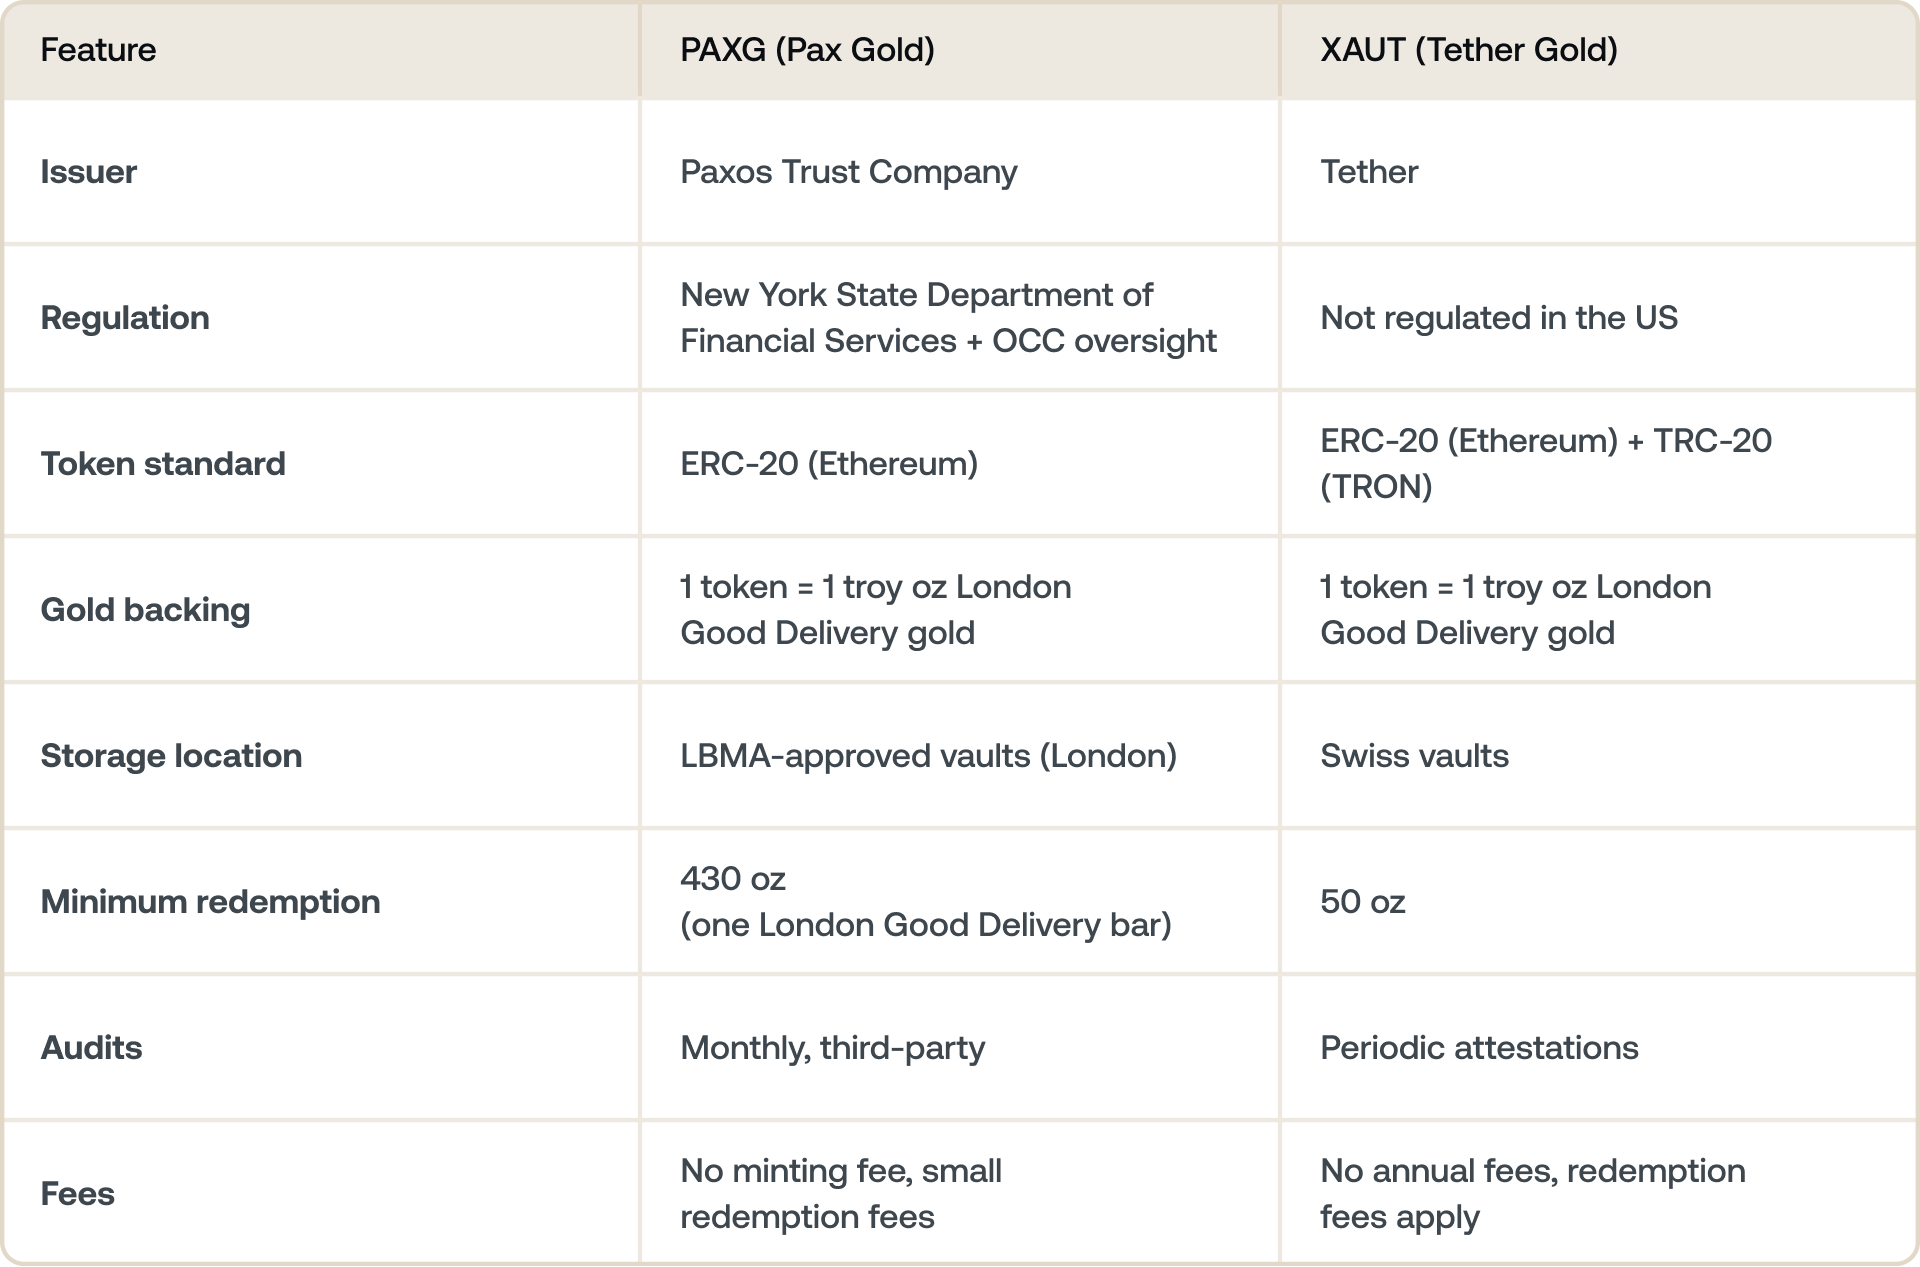
Task: Click the PAXG (Pax Gold) column header
Action: pos(807,50)
